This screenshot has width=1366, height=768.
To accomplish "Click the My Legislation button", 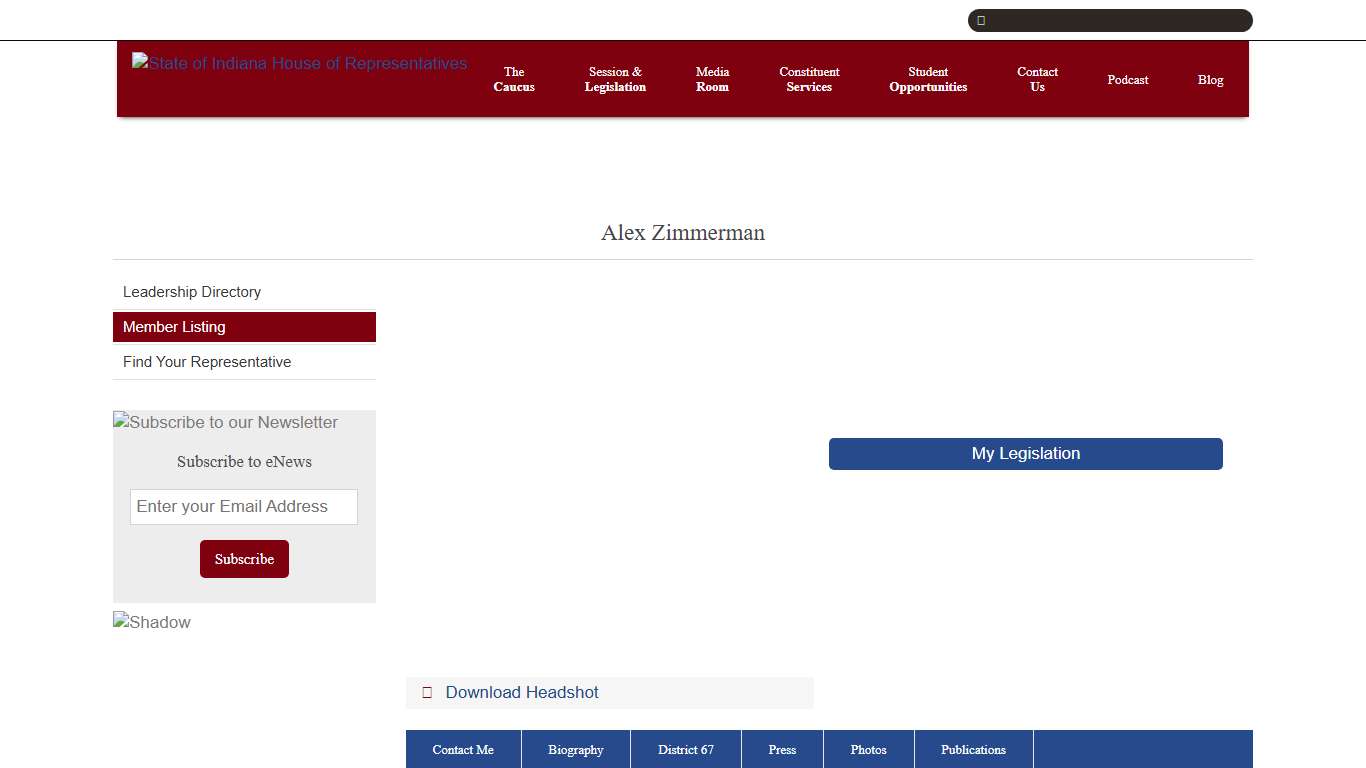I will click(x=1025, y=454).
